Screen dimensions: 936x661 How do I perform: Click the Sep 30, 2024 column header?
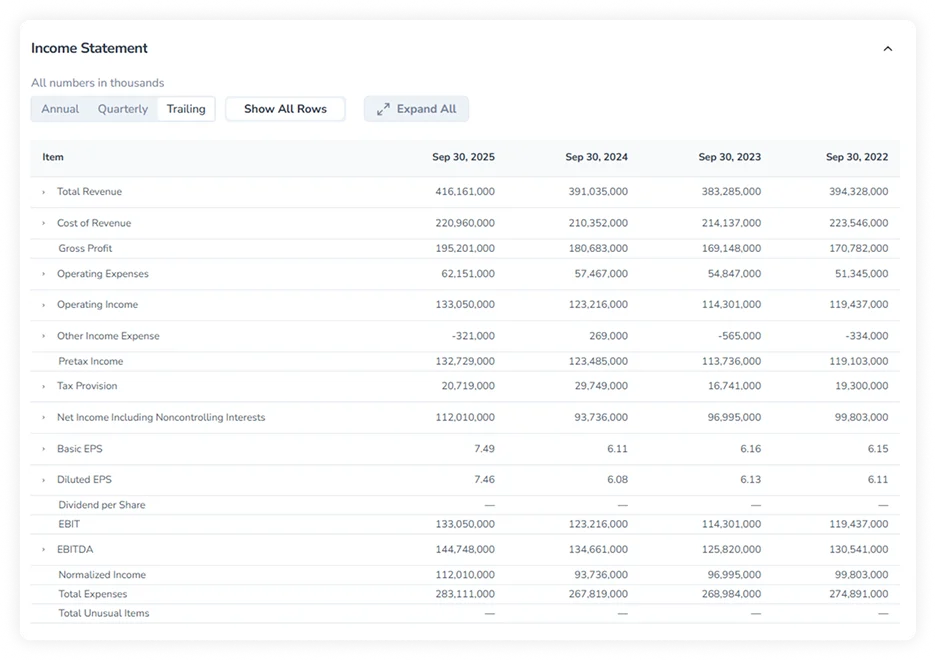pos(596,157)
